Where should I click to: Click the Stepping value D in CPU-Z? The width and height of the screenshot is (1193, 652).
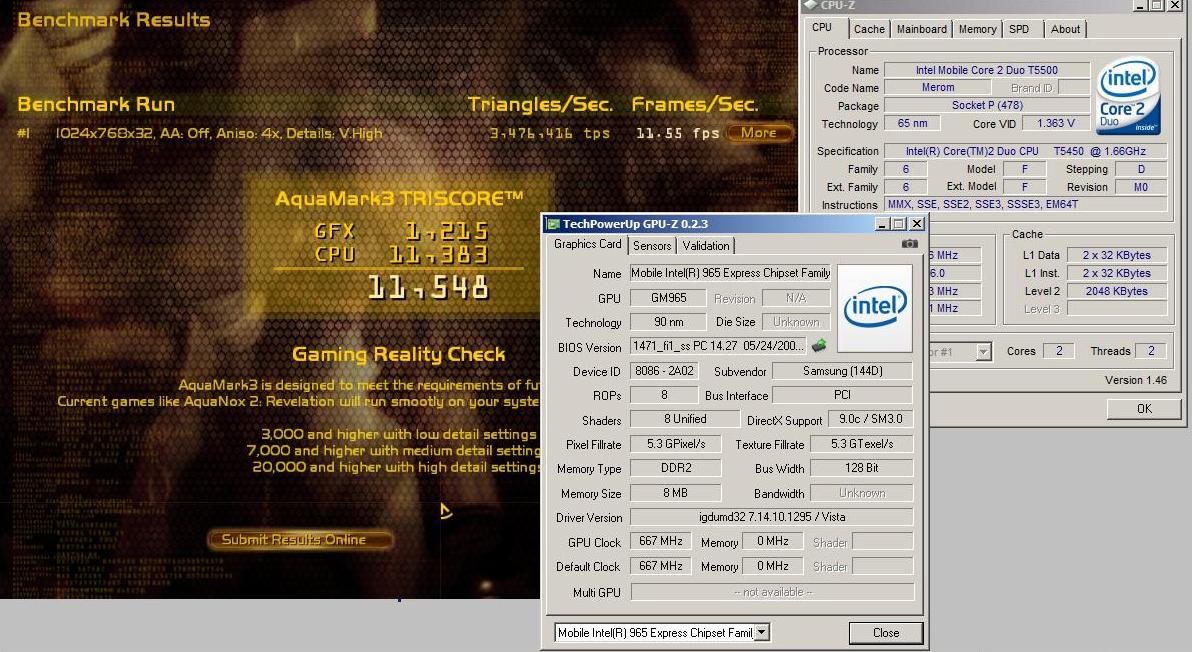1141,169
